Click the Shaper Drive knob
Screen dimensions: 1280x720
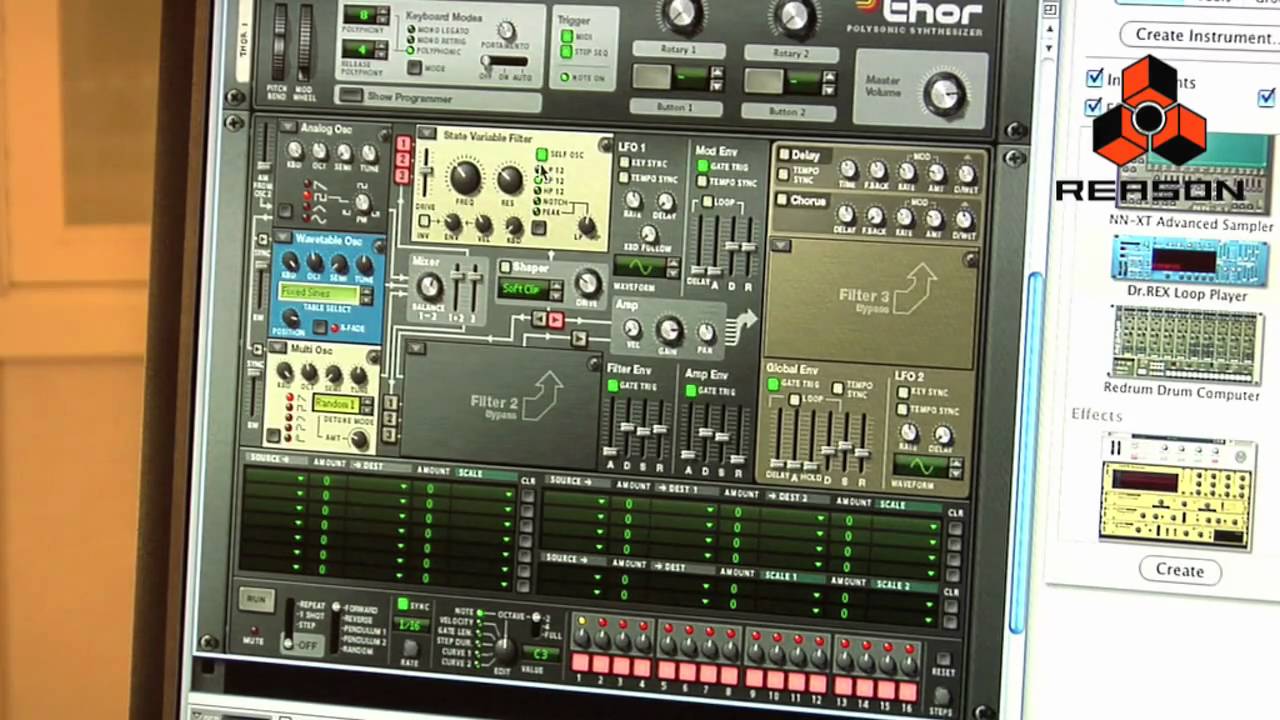coord(589,283)
